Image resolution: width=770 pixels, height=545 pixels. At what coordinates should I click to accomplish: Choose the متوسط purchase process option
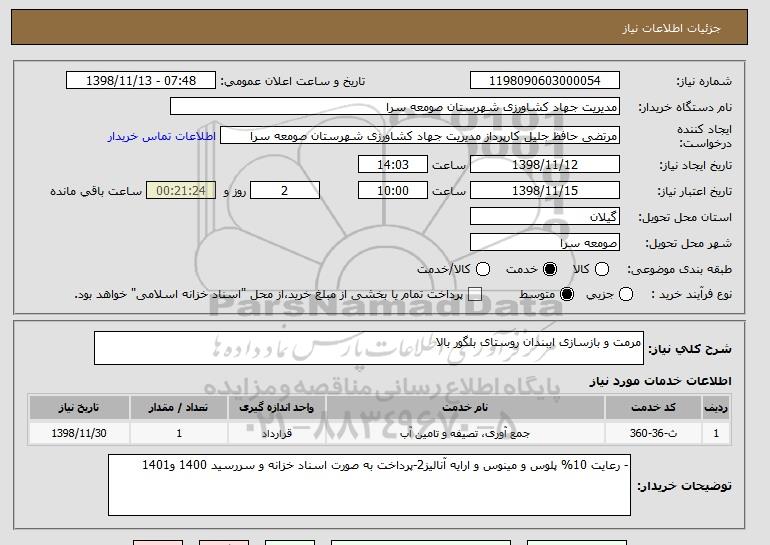[567, 294]
